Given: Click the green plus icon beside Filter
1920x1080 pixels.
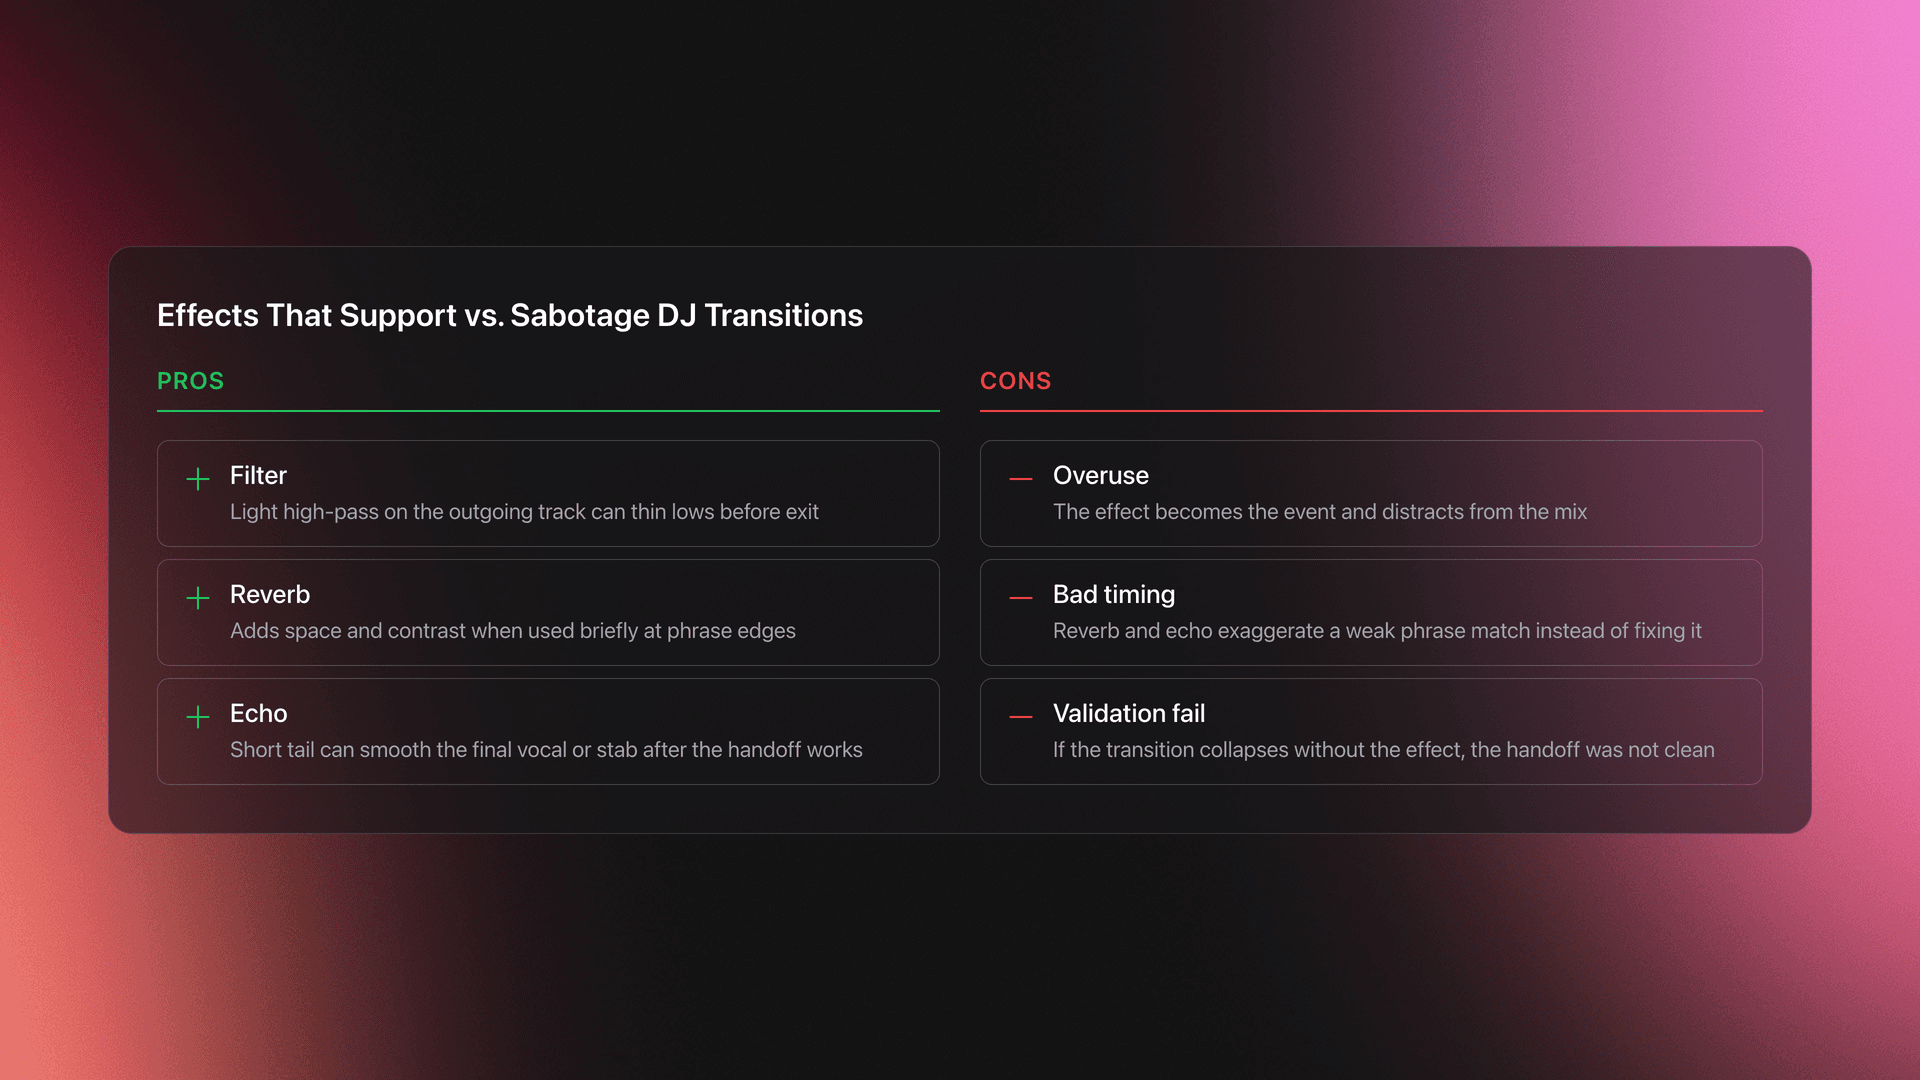Looking at the screenshot, I should point(198,479).
